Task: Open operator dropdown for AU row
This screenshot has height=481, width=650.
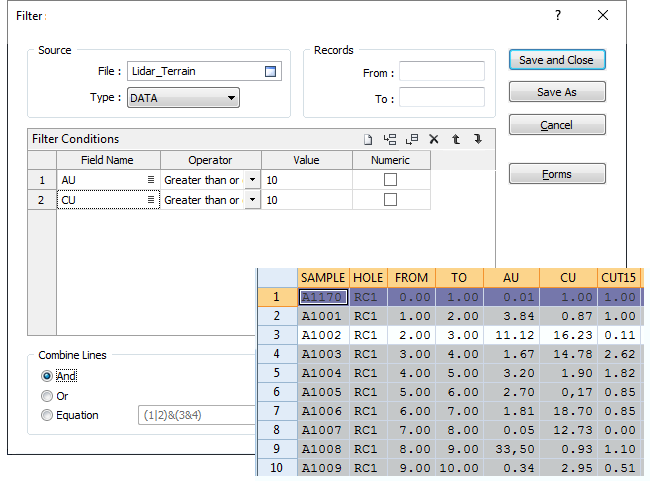Action: (x=252, y=179)
